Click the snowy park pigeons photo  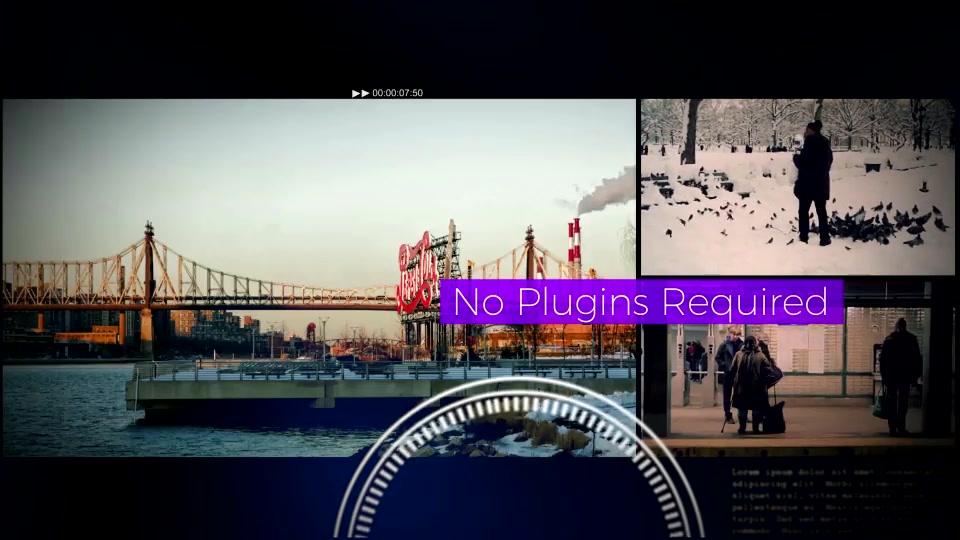(x=797, y=187)
